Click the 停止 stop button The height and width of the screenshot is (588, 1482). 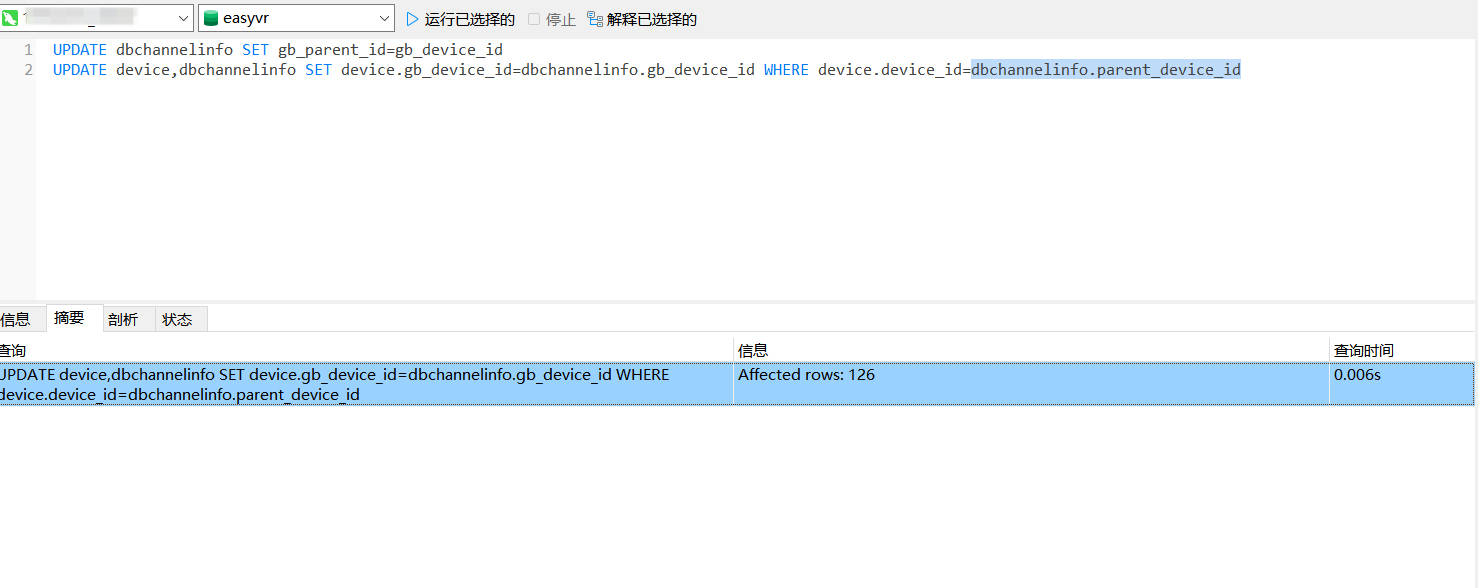tap(552, 19)
